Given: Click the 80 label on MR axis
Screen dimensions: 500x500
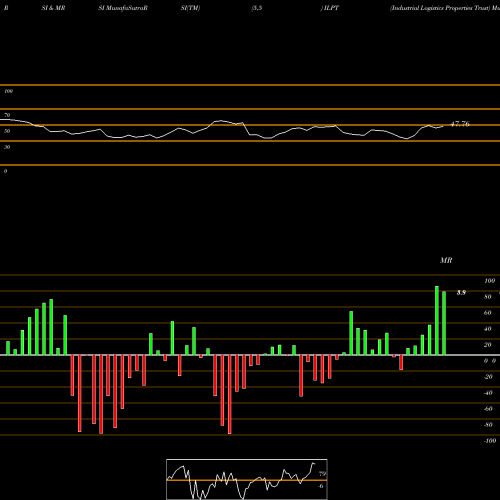Looking at the screenshot, I should pyautogui.click(x=488, y=297).
